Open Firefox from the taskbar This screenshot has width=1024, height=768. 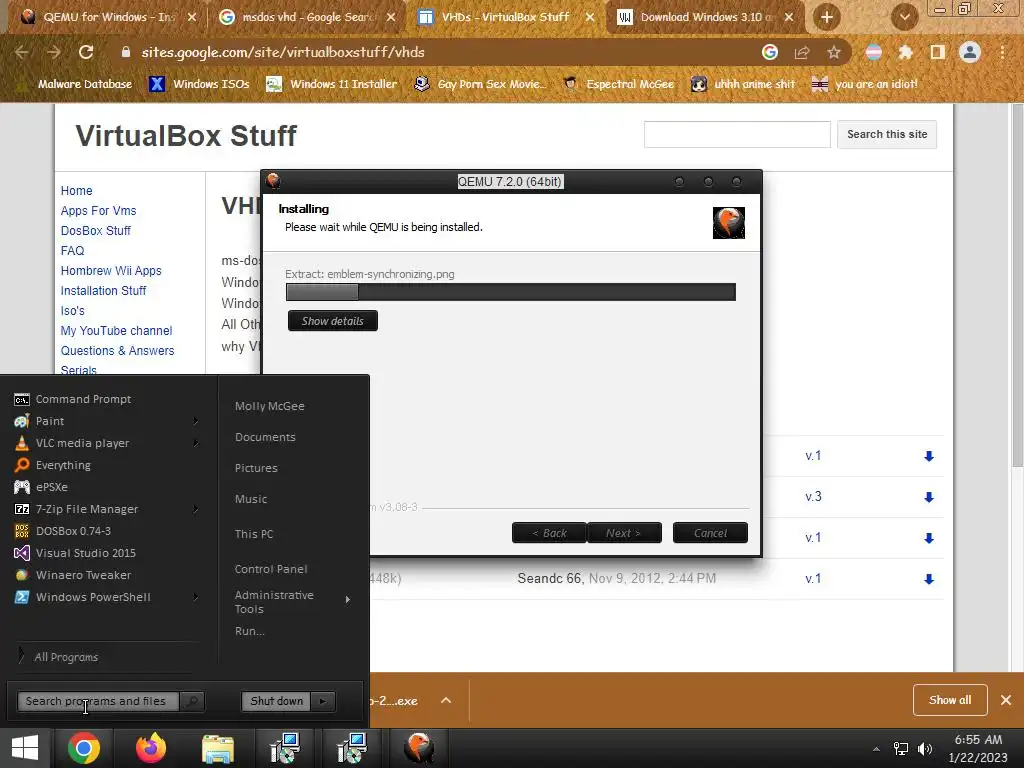point(151,748)
